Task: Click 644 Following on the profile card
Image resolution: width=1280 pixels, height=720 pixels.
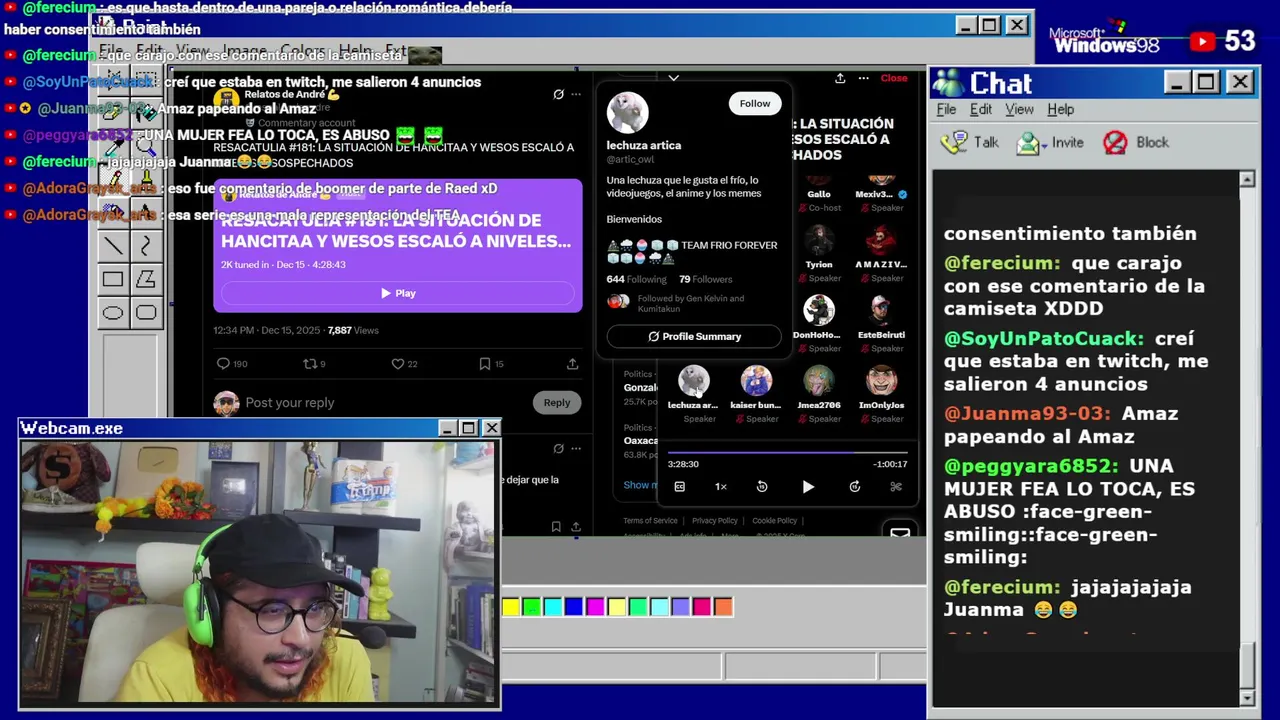Action: [x=636, y=279]
